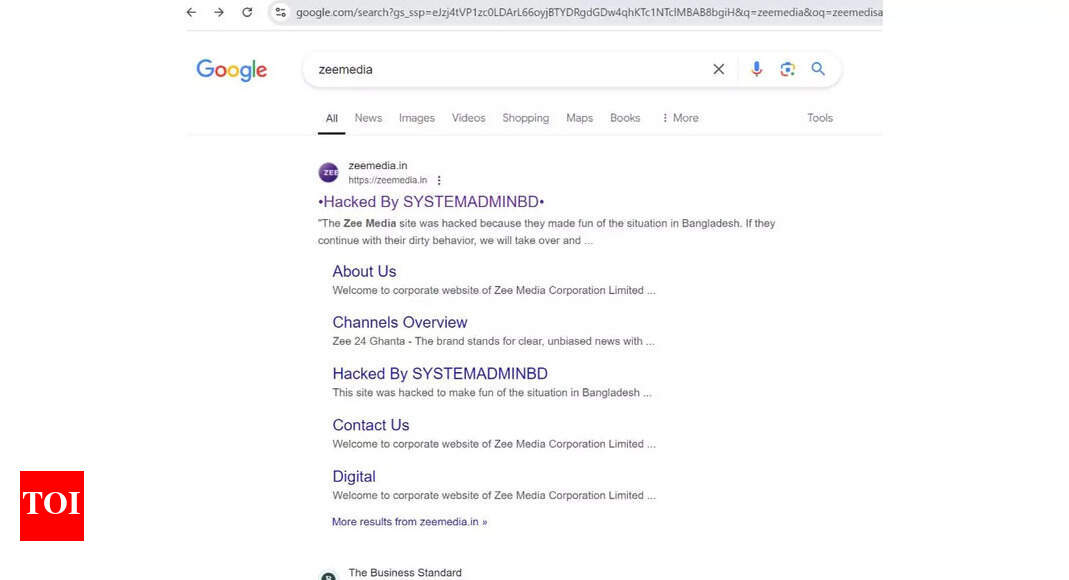
Task: Click More results from zeemedia.in
Action: tap(409, 522)
